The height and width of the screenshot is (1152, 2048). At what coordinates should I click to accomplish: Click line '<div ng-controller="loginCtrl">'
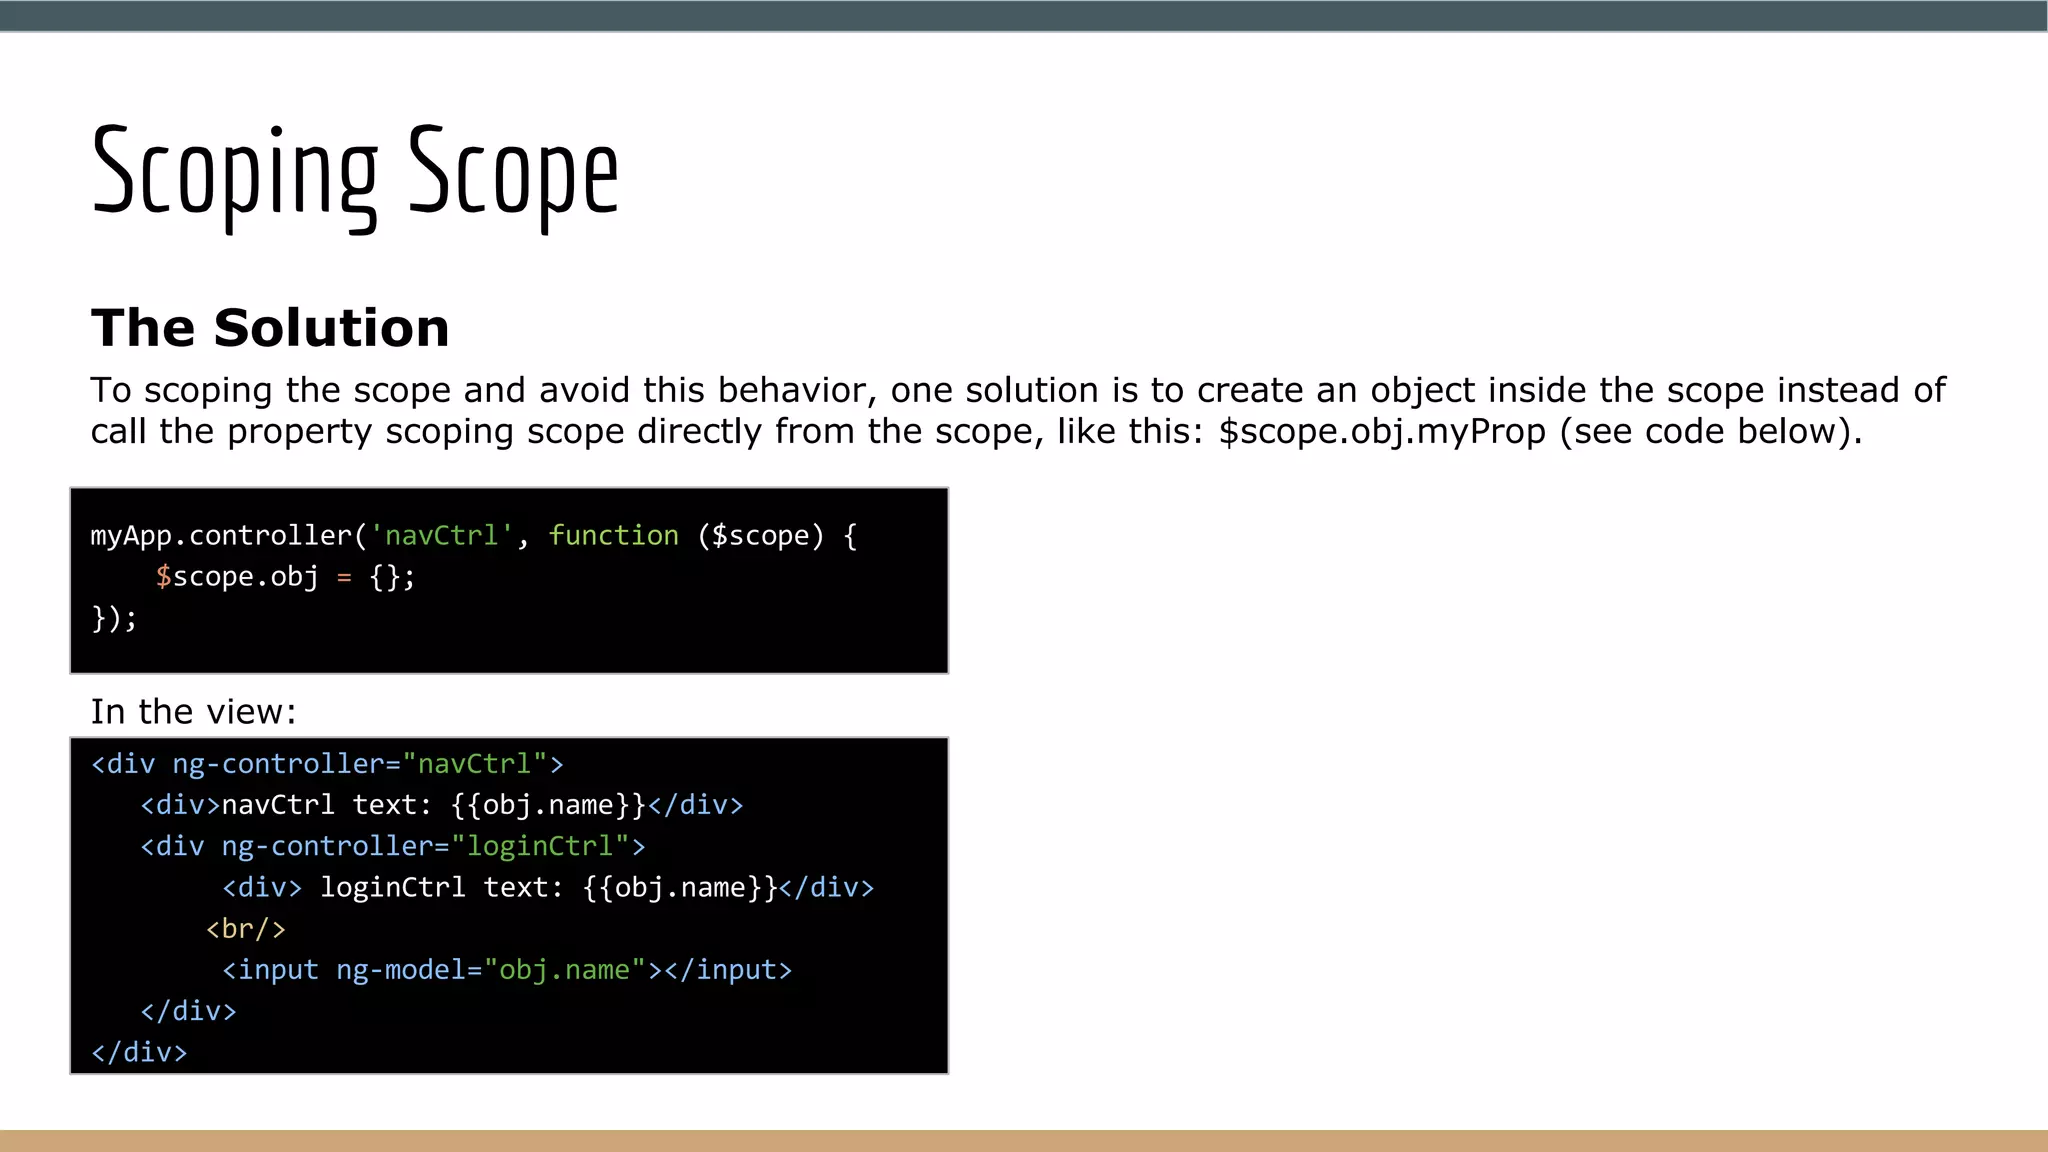tap(393, 846)
